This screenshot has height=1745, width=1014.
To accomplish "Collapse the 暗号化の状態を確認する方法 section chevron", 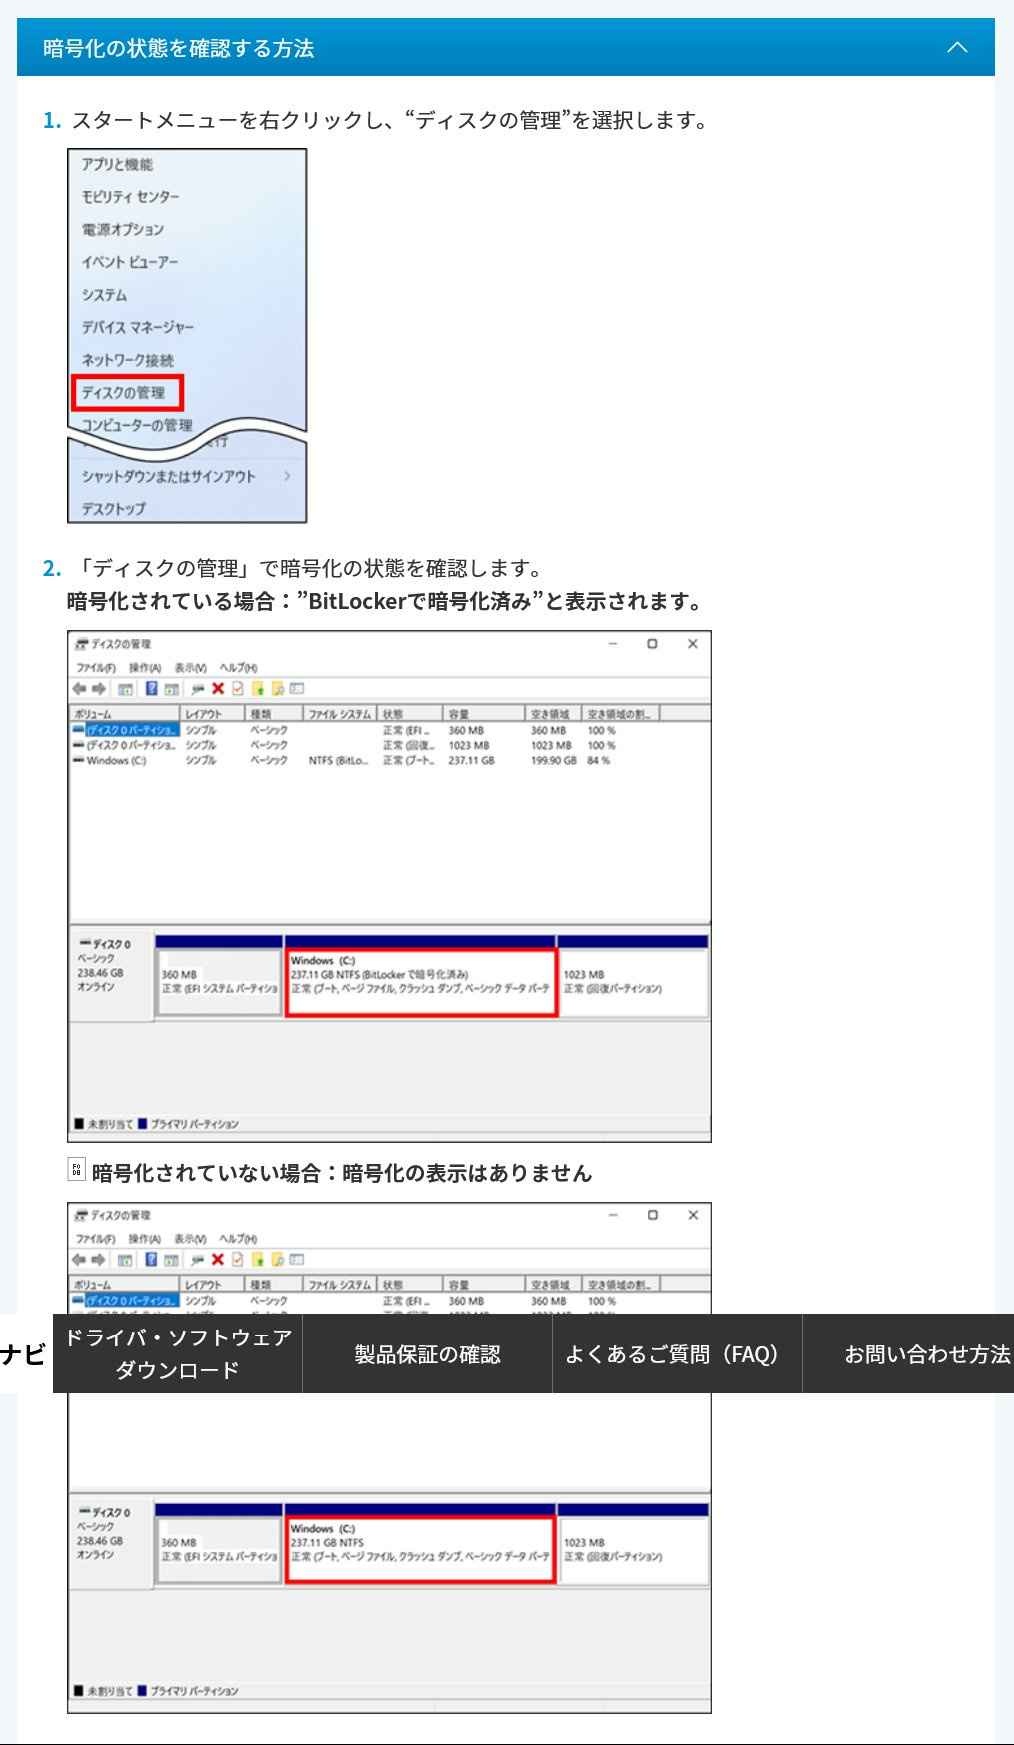I will [x=957, y=47].
